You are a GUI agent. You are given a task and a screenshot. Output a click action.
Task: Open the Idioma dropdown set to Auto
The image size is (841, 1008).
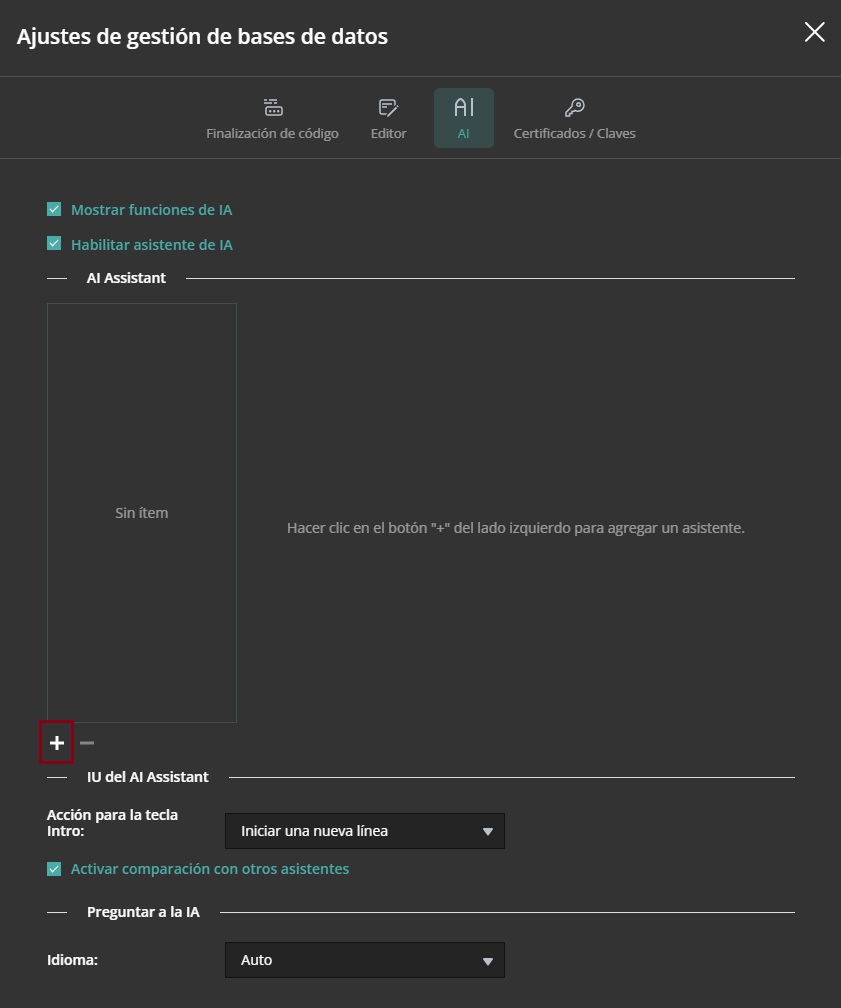365,960
